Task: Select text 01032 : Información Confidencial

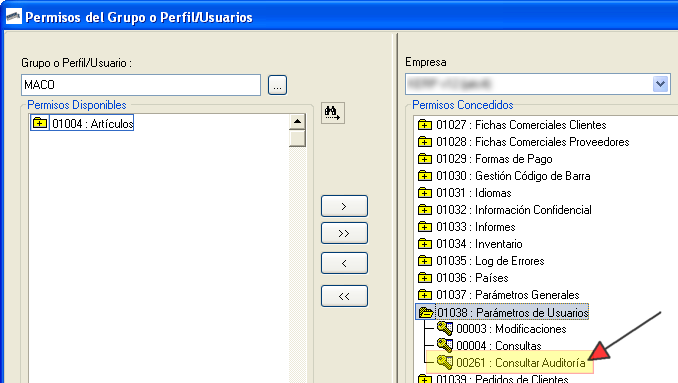Action: tap(514, 210)
